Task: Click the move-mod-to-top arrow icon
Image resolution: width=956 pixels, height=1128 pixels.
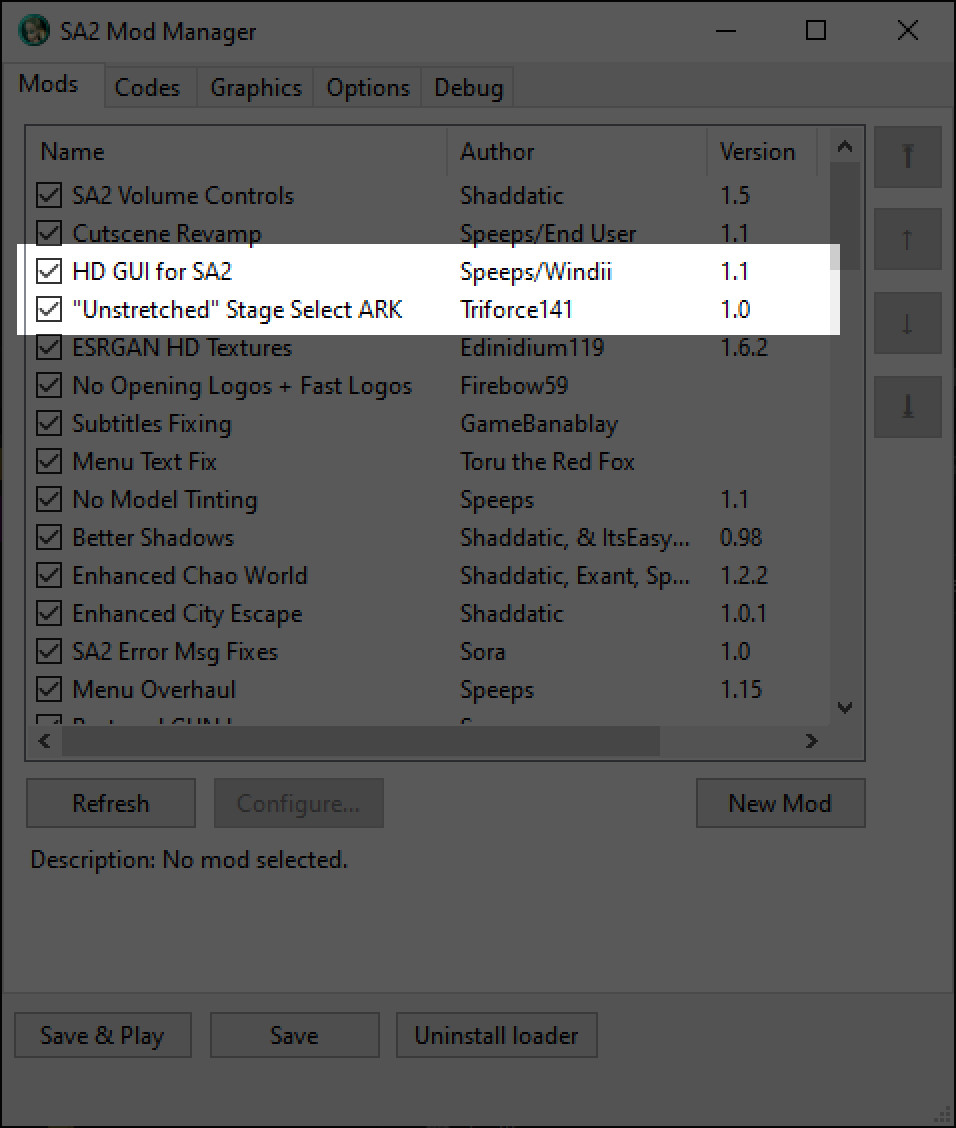Action: coord(907,157)
